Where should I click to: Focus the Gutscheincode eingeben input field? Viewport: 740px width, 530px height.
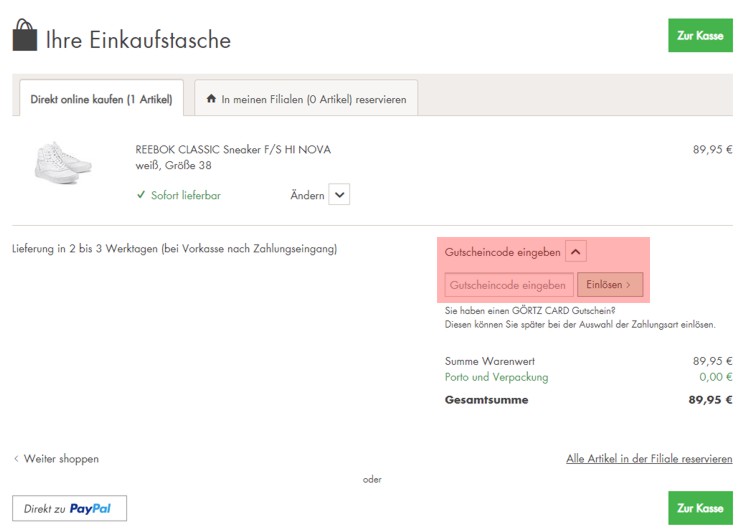pos(509,285)
